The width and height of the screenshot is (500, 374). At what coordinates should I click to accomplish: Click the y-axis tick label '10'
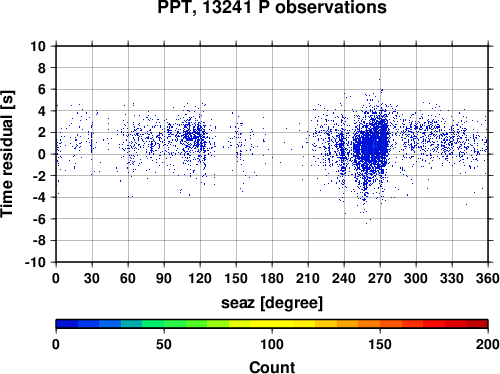(38, 46)
